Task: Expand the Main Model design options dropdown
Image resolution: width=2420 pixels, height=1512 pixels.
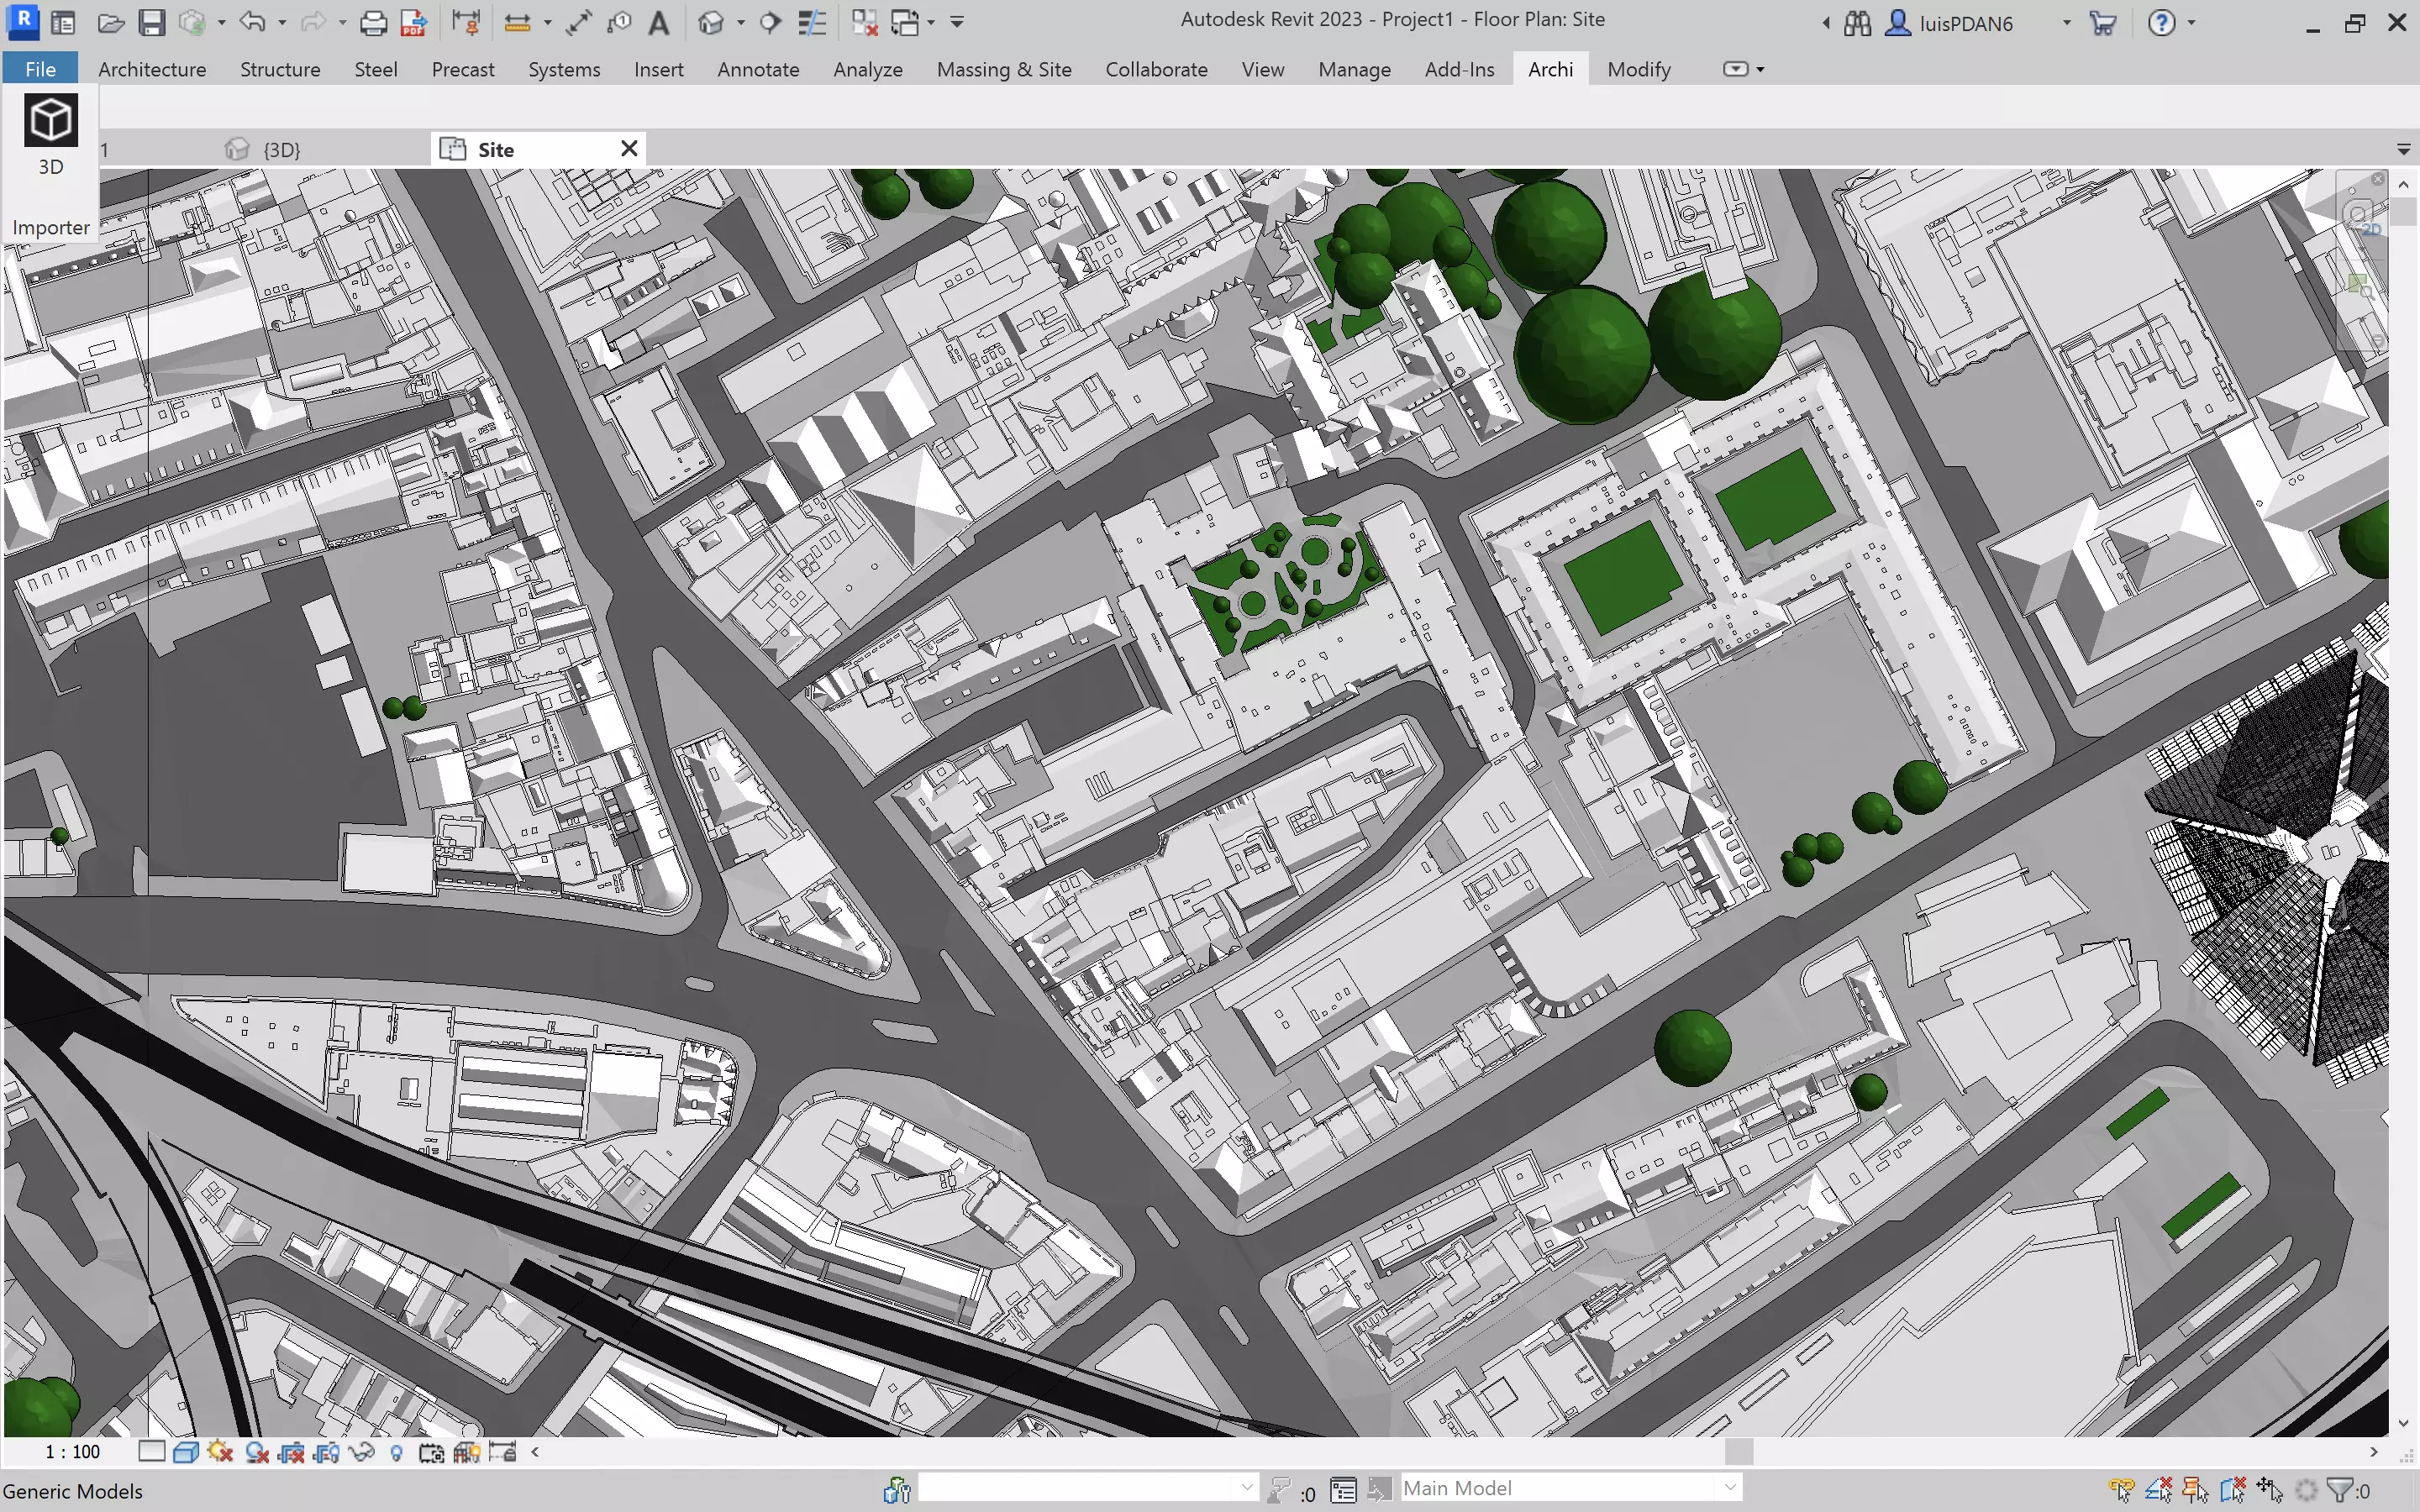Action: (x=1729, y=1488)
